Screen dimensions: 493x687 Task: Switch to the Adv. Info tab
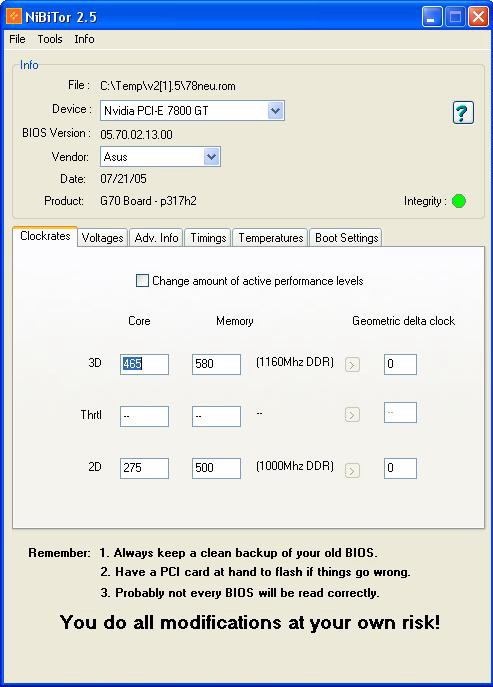click(156, 238)
